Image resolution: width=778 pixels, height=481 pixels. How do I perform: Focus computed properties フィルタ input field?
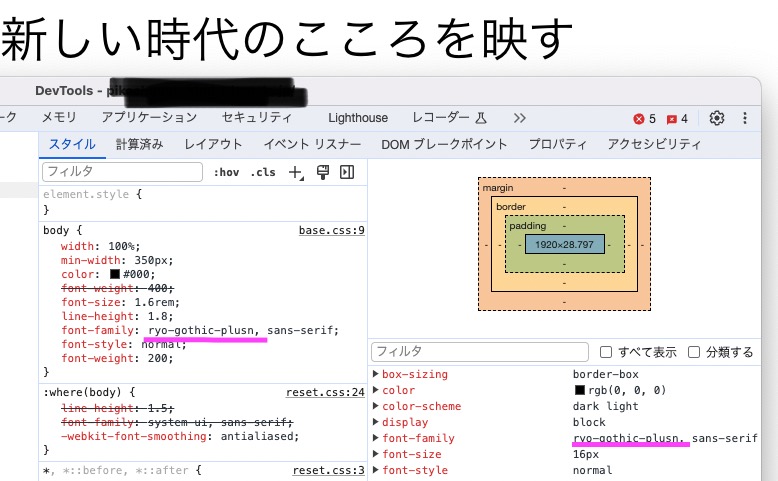[480, 352]
